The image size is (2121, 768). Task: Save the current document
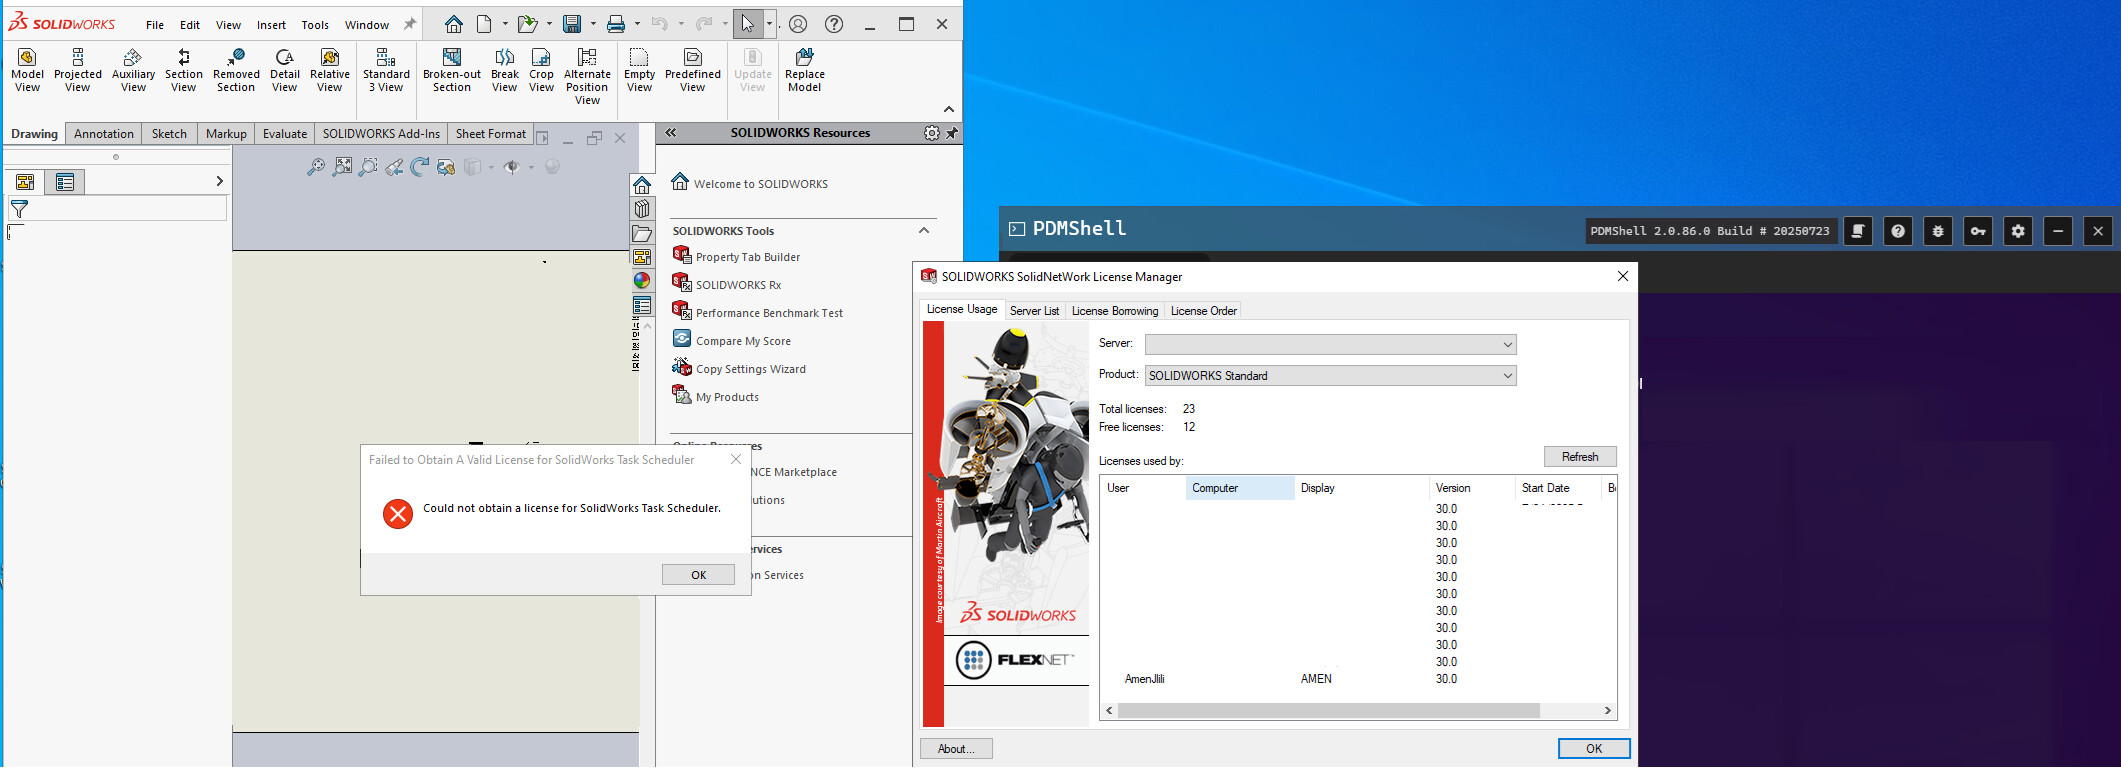tap(572, 24)
